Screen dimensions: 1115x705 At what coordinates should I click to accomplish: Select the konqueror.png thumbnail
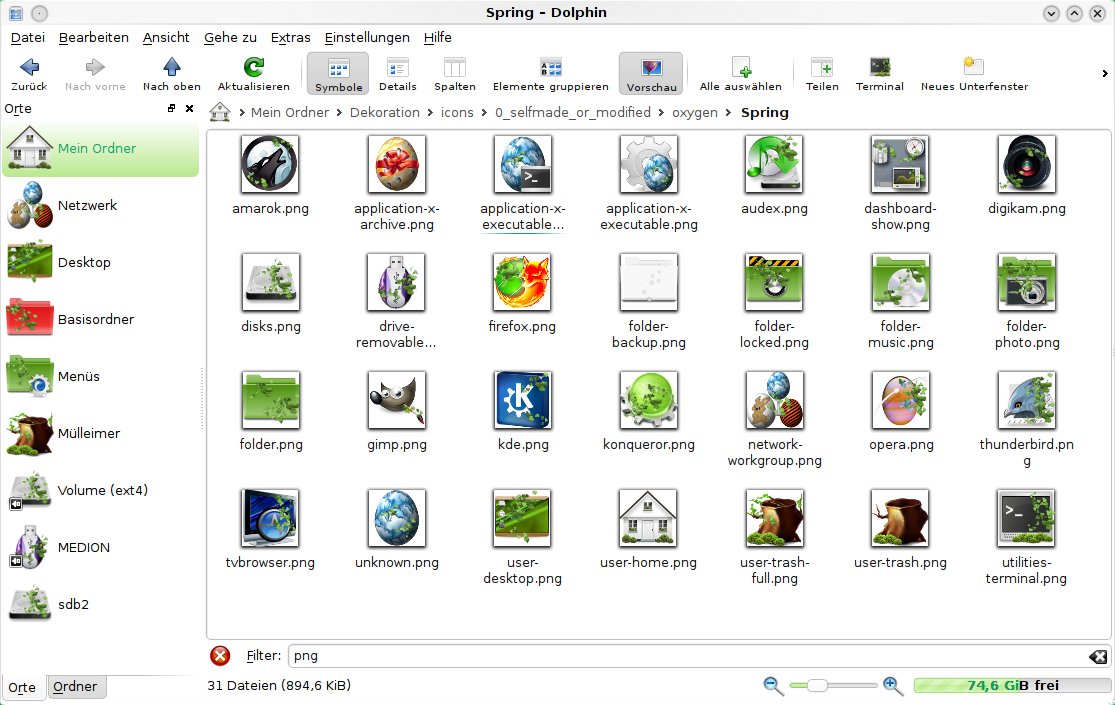pyautogui.click(x=649, y=401)
